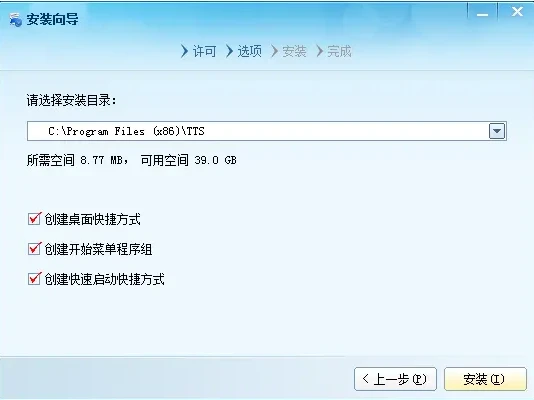This screenshot has width=534, height=400.
Task: Click the install path field C:\Program Files (x86)\TTS
Action: pos(258,131)
